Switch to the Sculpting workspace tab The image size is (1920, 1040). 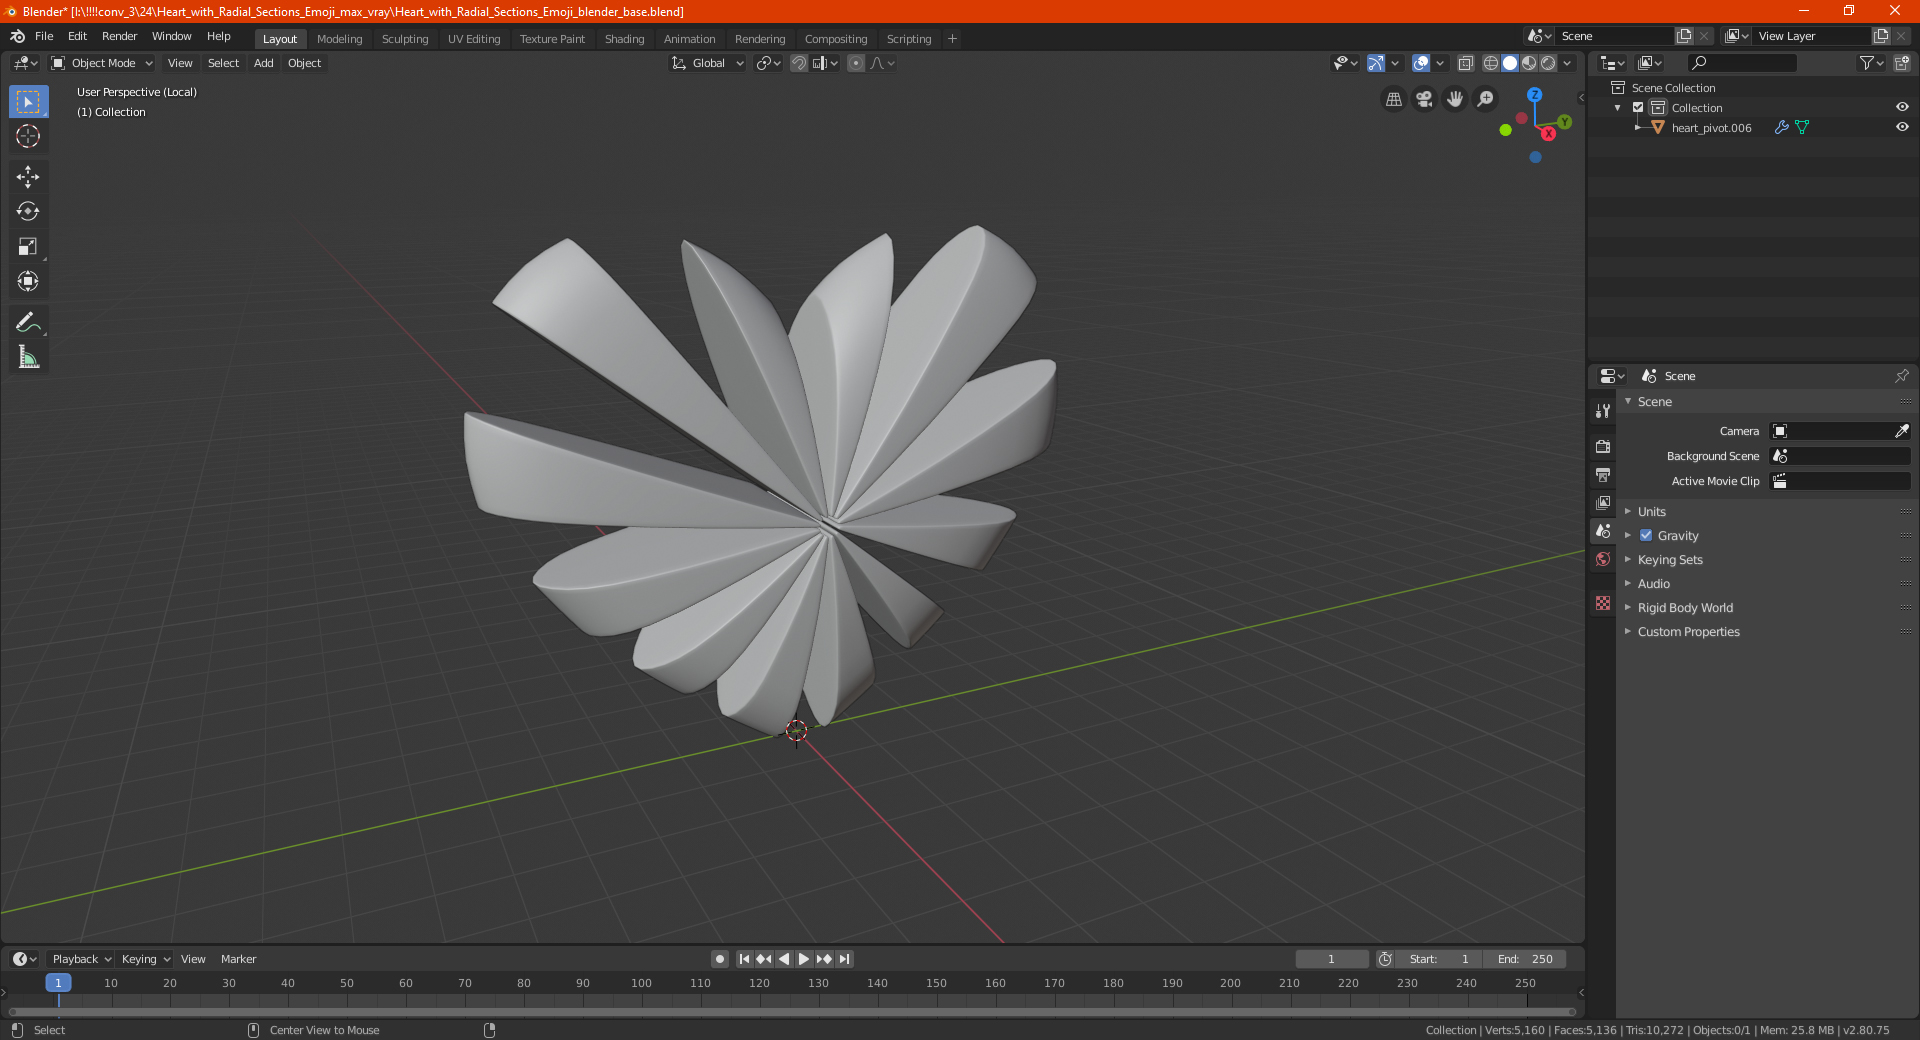coord(405,39)
